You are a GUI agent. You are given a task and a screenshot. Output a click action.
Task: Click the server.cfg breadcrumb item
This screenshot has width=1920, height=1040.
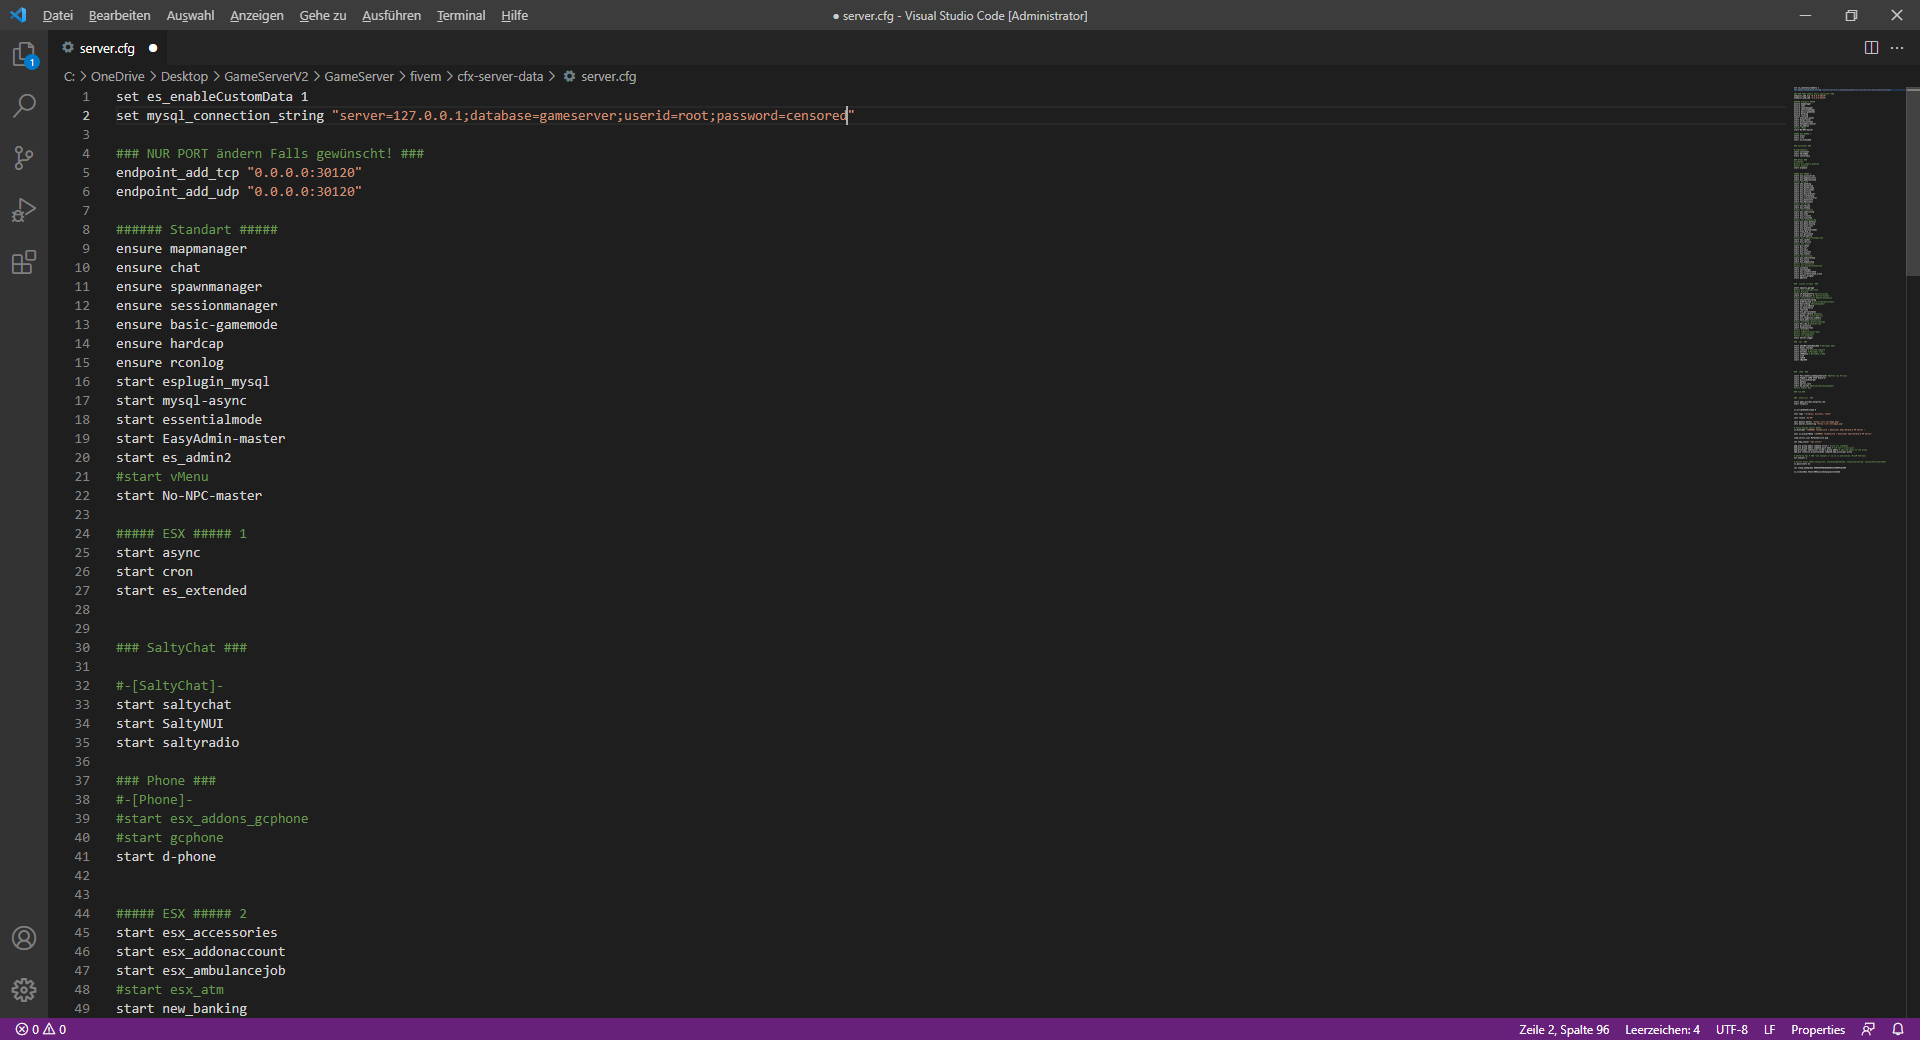(x=599, y=76)
